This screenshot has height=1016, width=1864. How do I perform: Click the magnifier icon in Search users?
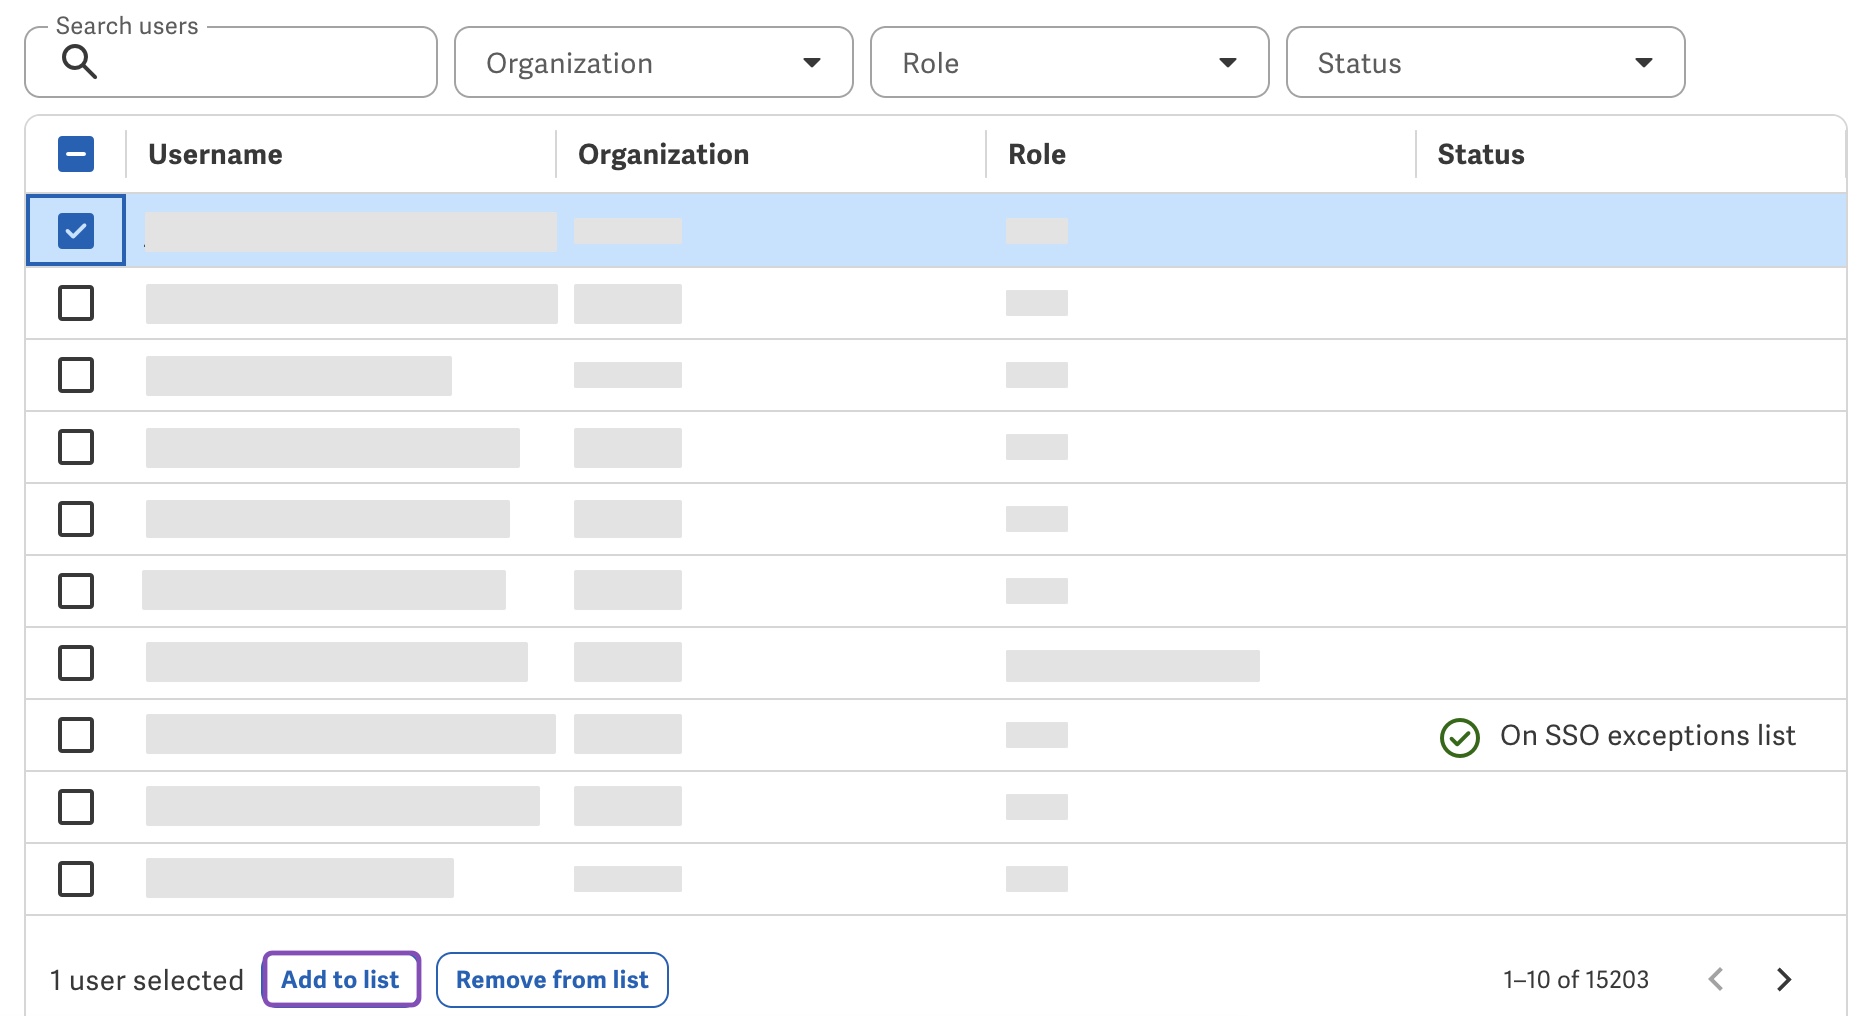tap(79, 63)
